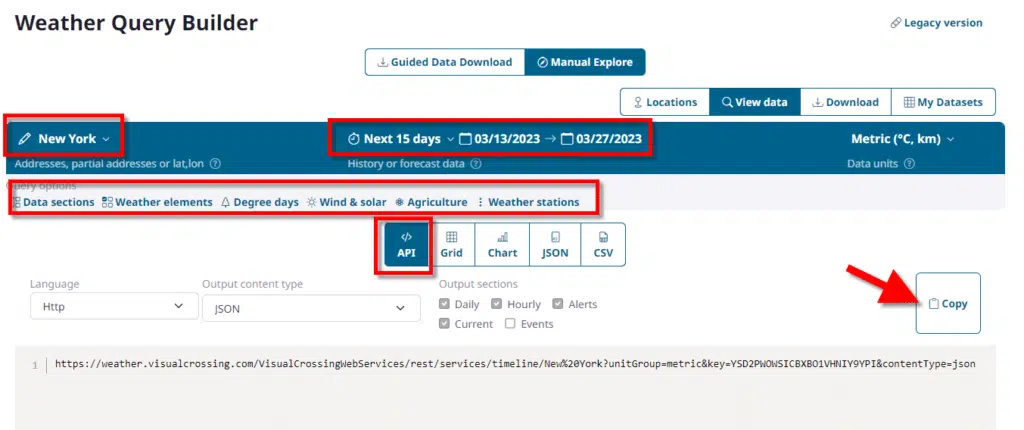Uncheck the Daily output section

446,304
